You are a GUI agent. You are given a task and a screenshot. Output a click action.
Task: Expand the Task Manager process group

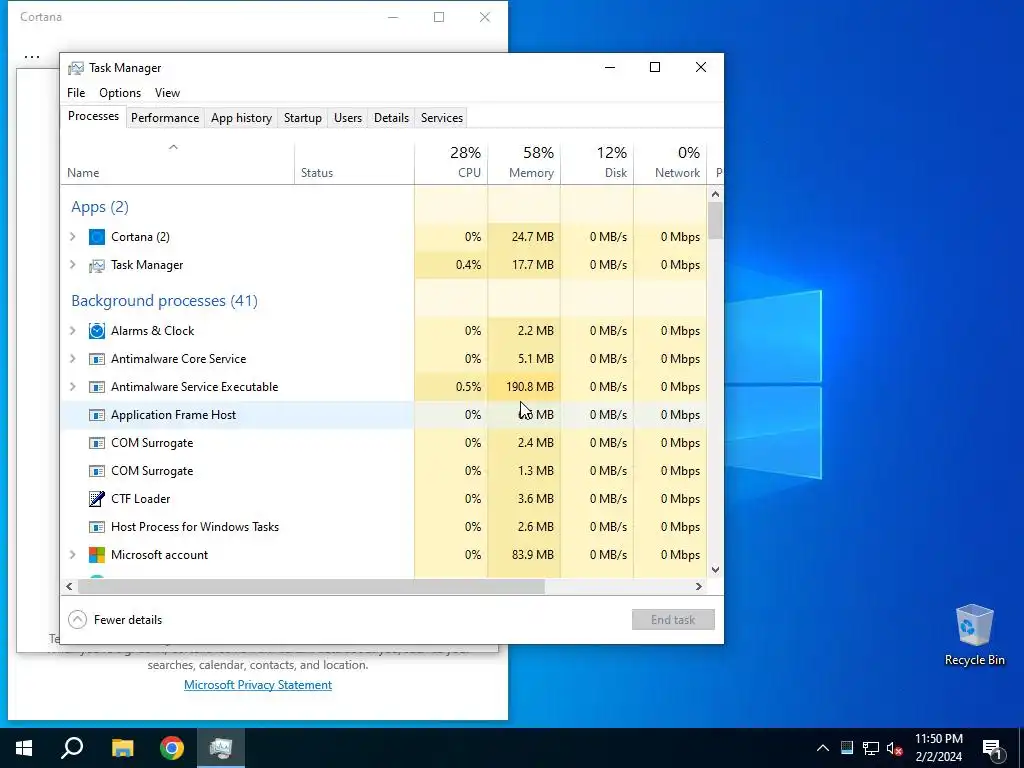73,265
